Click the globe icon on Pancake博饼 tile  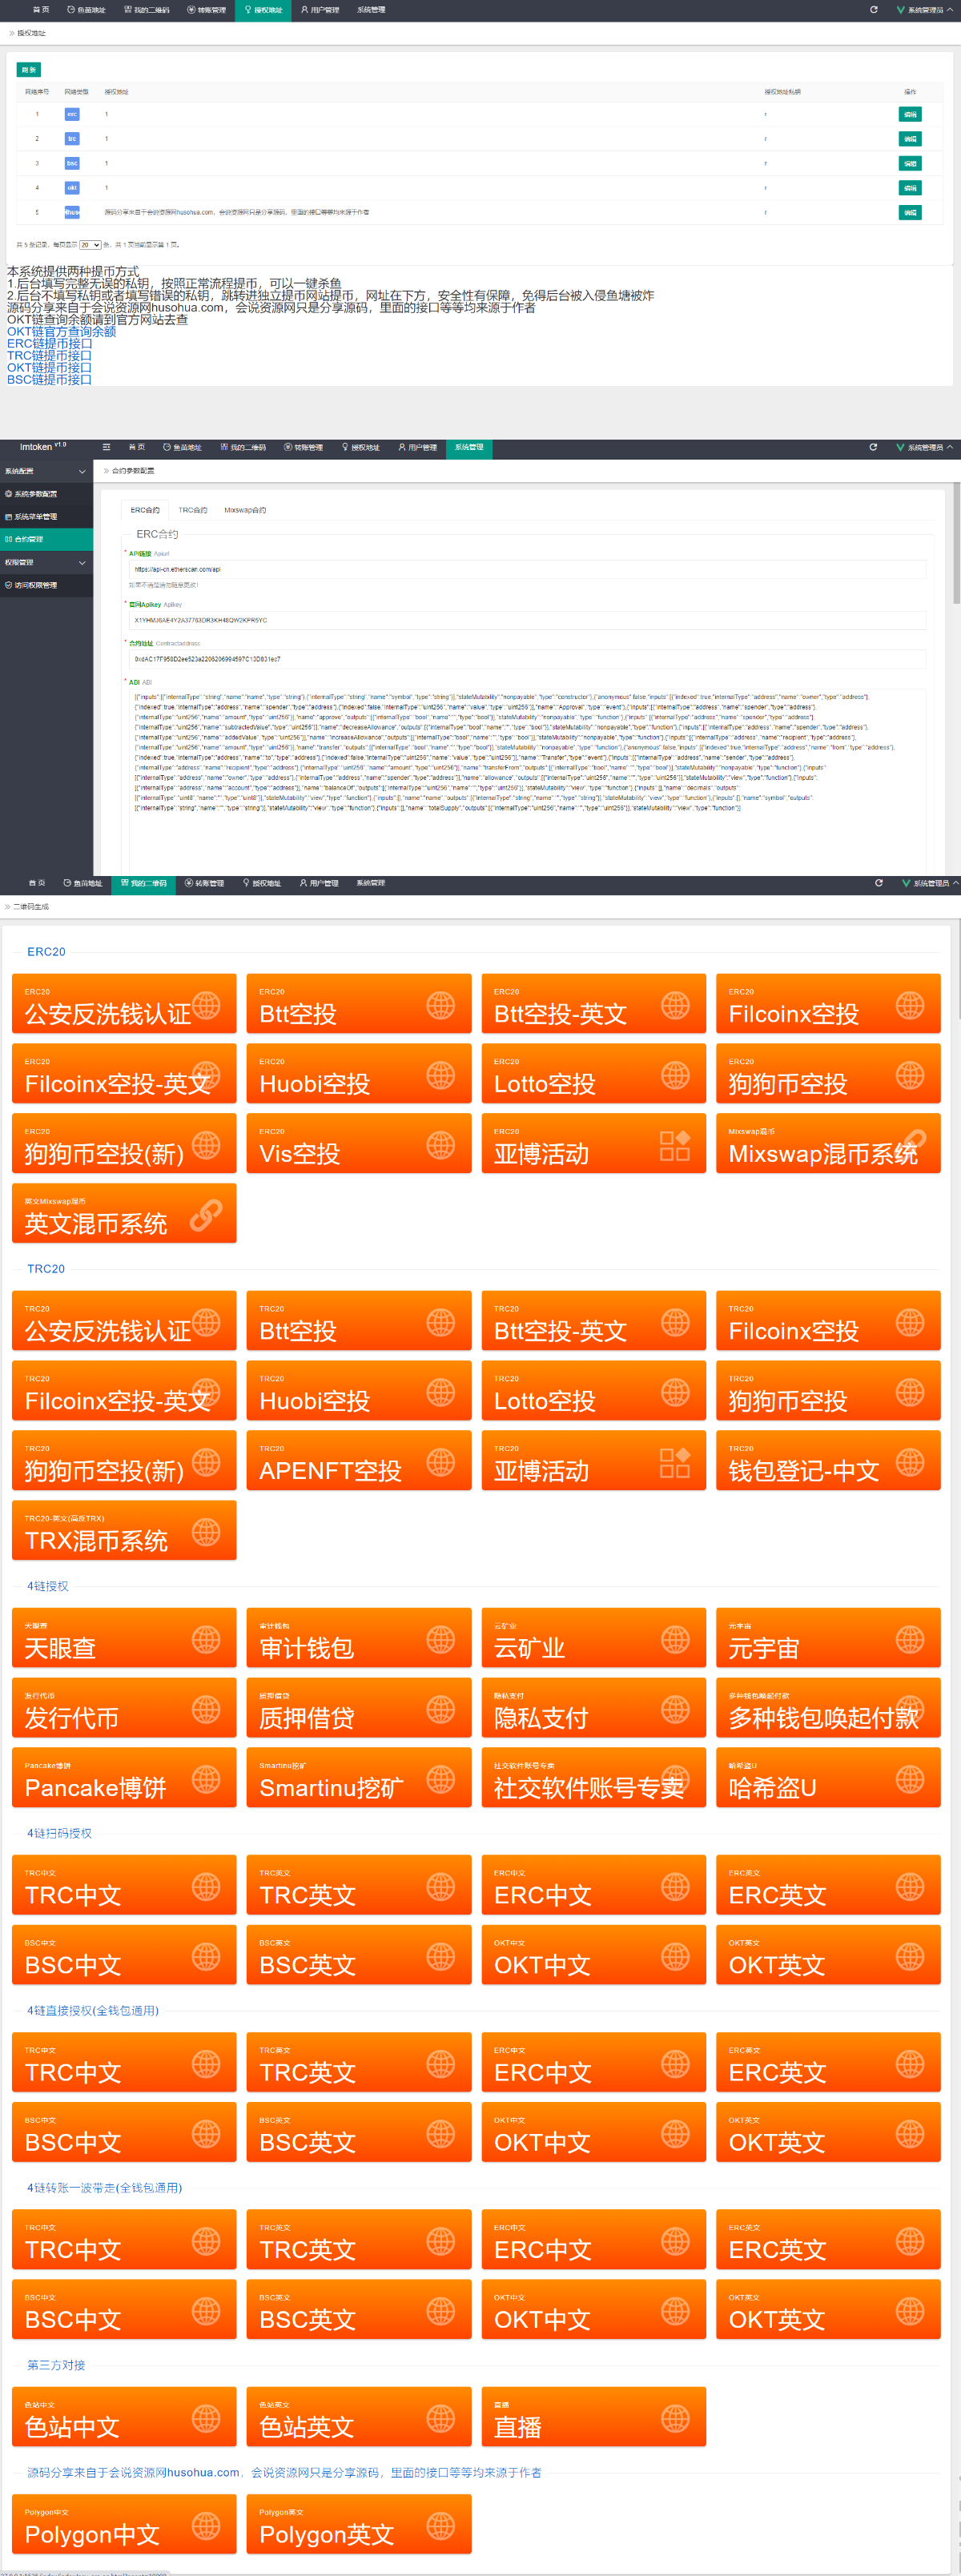tap(206, 1778)
